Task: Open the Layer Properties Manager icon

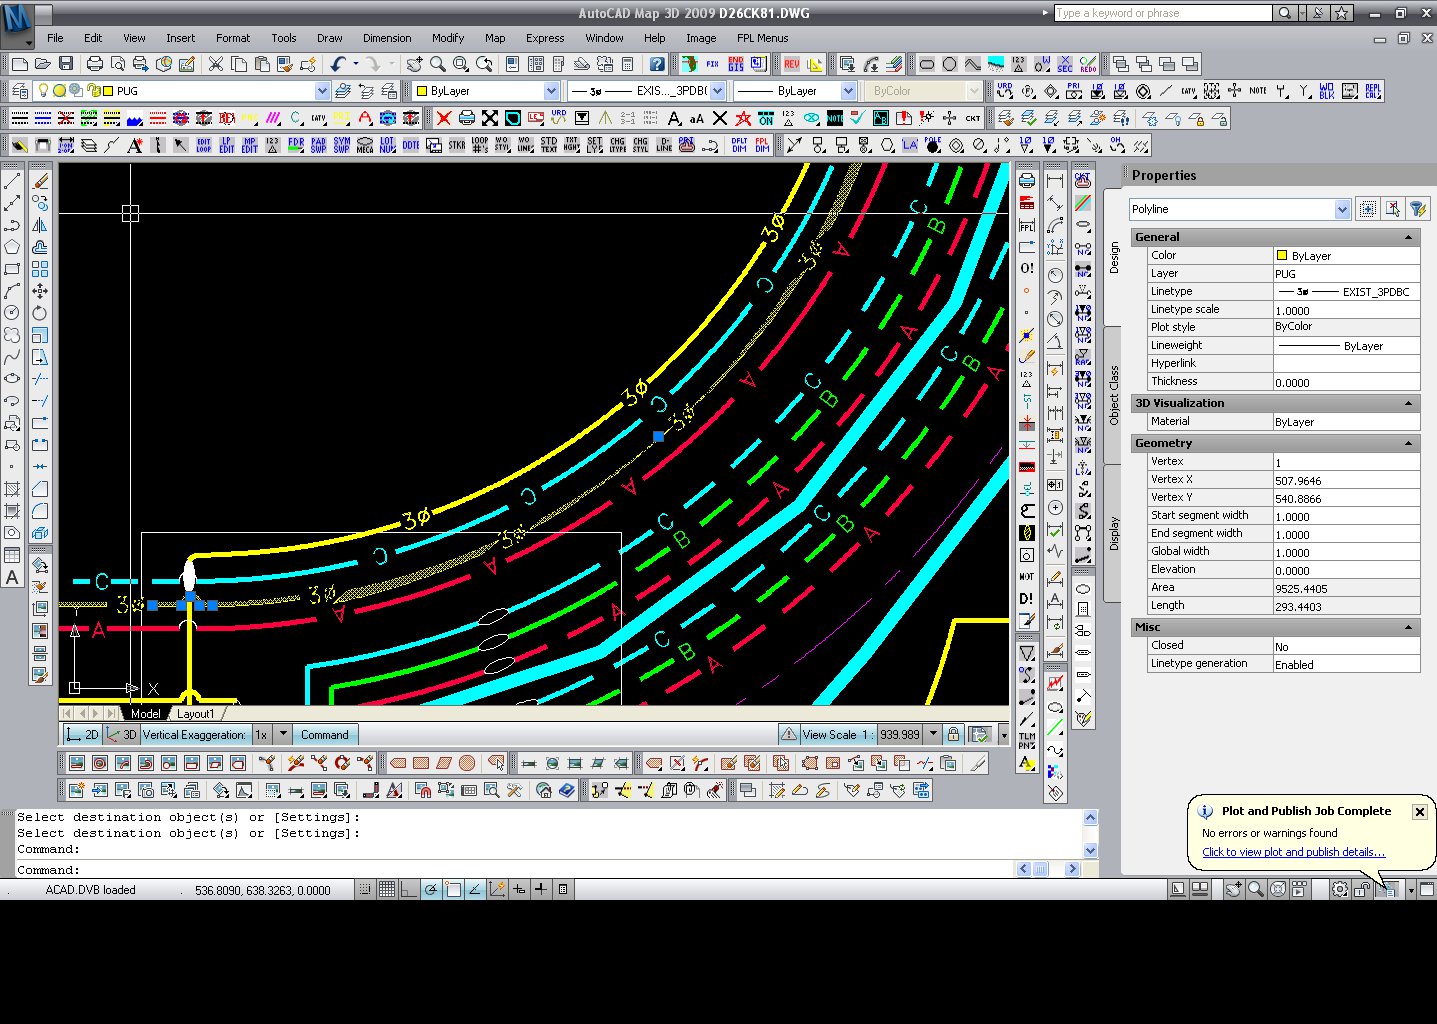Action: pos(20,91)
